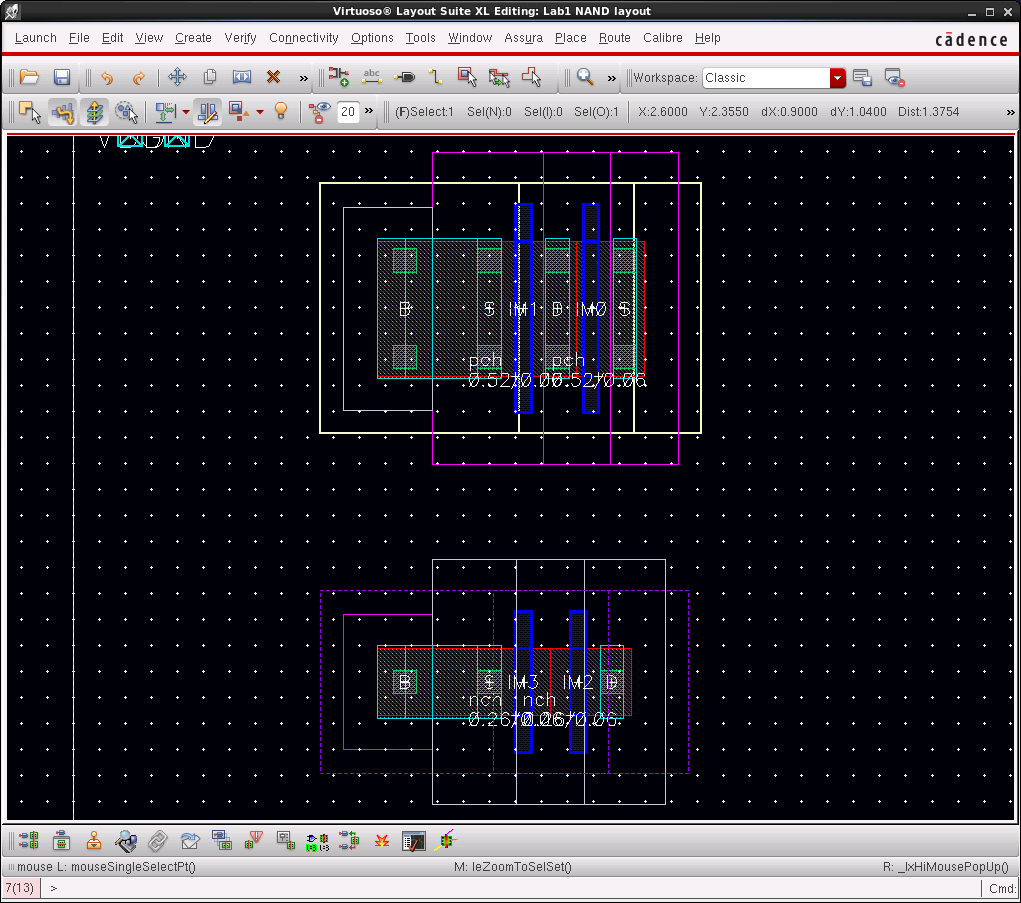1021x903 pixels.
Task: Click the Copy tool icon
Action: click(210, 77)
